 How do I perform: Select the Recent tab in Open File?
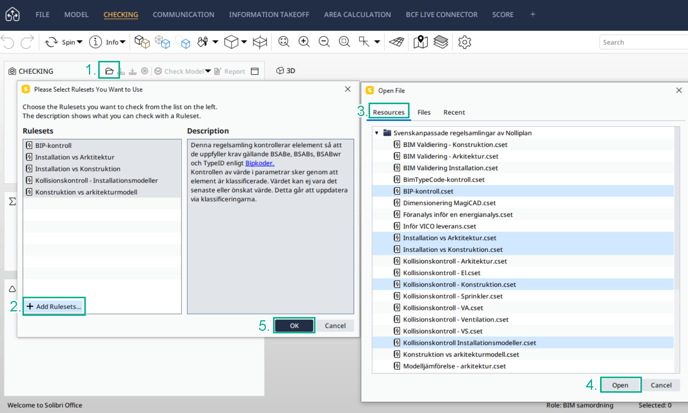tap(454, 112)
